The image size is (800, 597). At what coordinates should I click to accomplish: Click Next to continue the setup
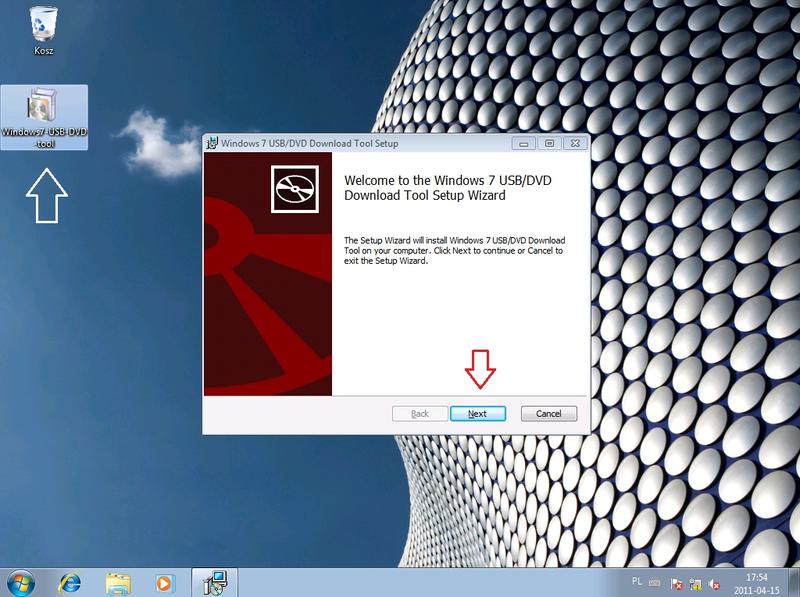point(478,414)
